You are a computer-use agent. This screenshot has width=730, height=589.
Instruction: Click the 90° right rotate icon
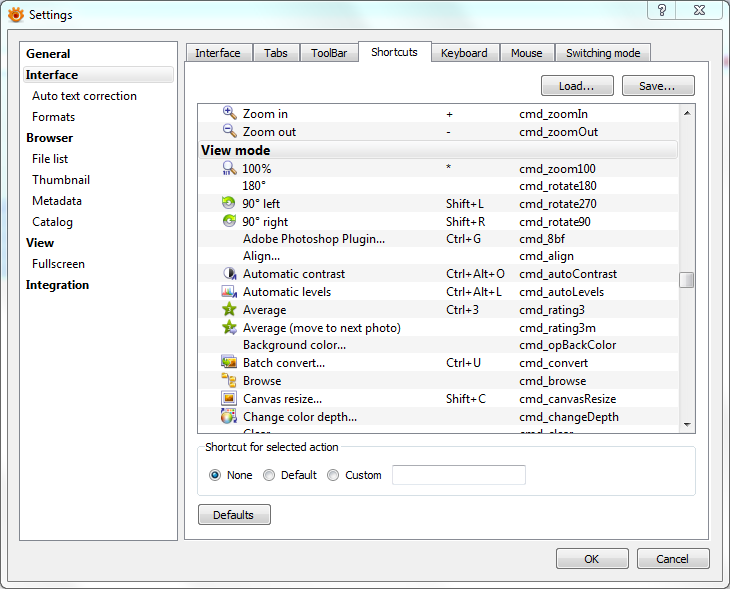(x=229, y=222)
